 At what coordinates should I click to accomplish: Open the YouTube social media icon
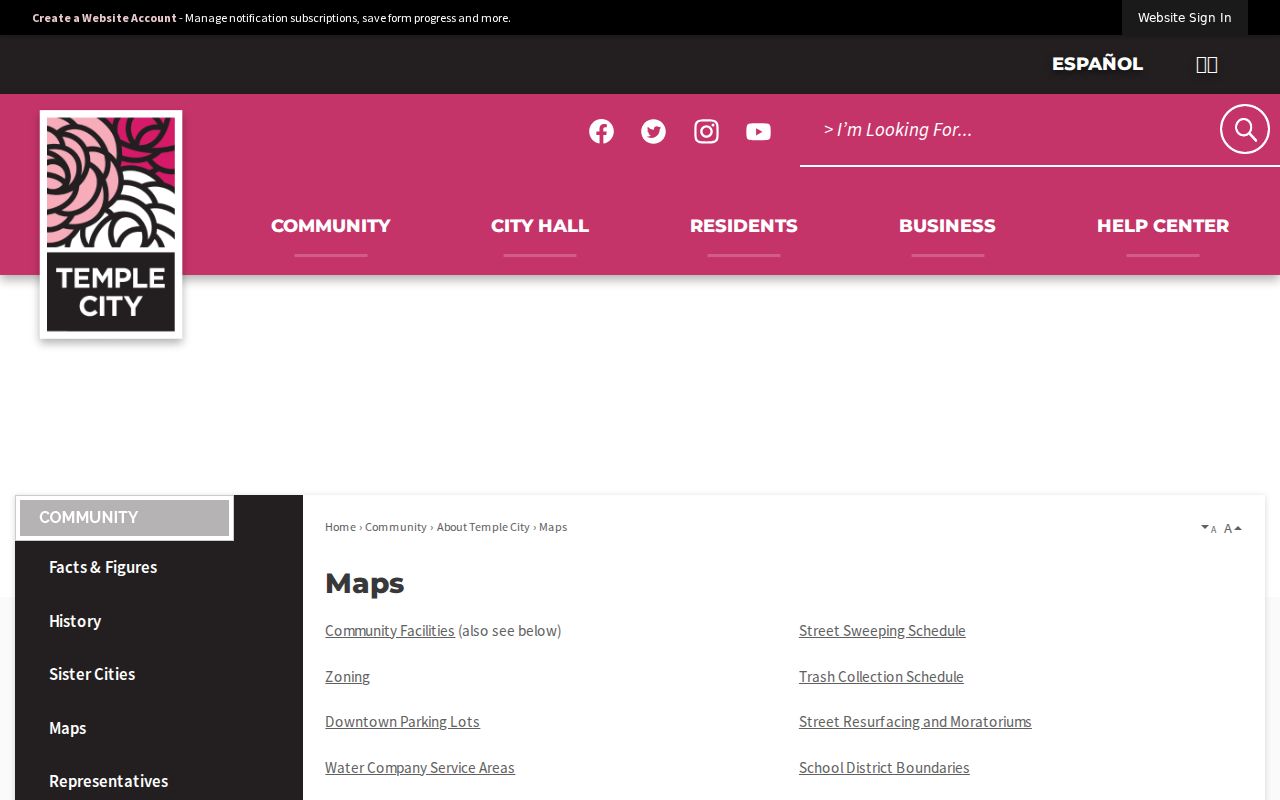point(758,131)
